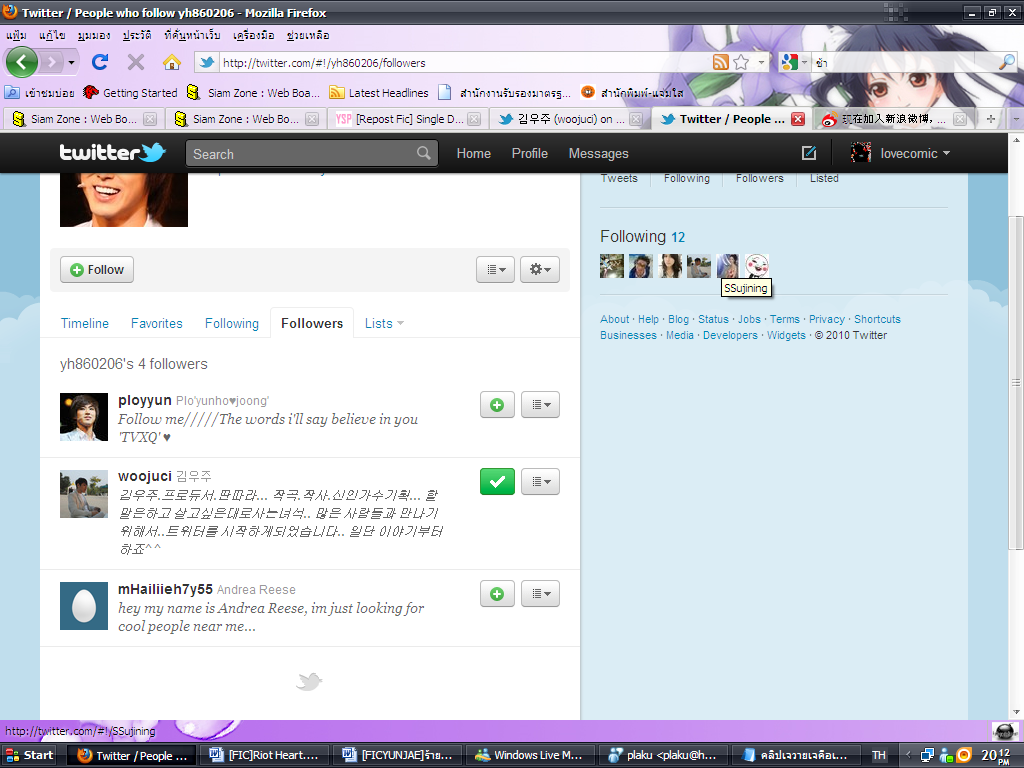Open Widgets footer link
The height and width of the screenshot is (768, 1024).
(x=786, y=335)
